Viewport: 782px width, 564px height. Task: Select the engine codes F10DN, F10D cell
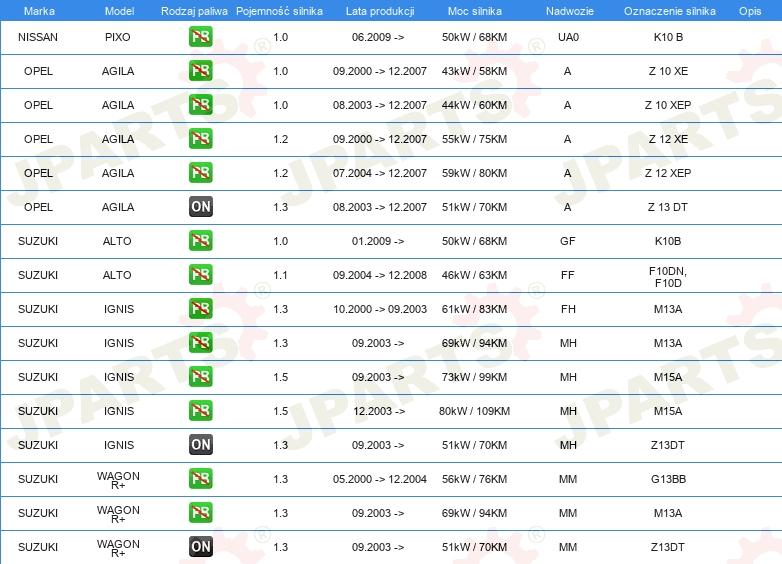(668, 277)
